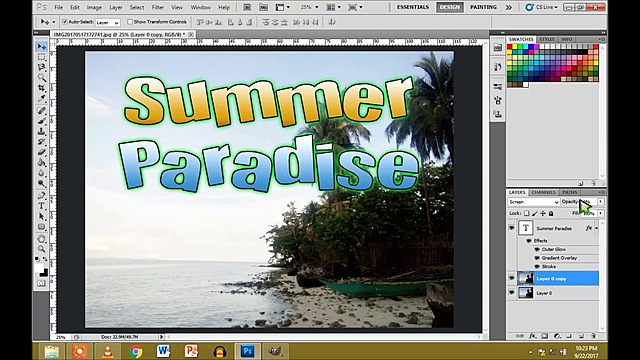Expand more workspaces chevron

coord(509,7)
